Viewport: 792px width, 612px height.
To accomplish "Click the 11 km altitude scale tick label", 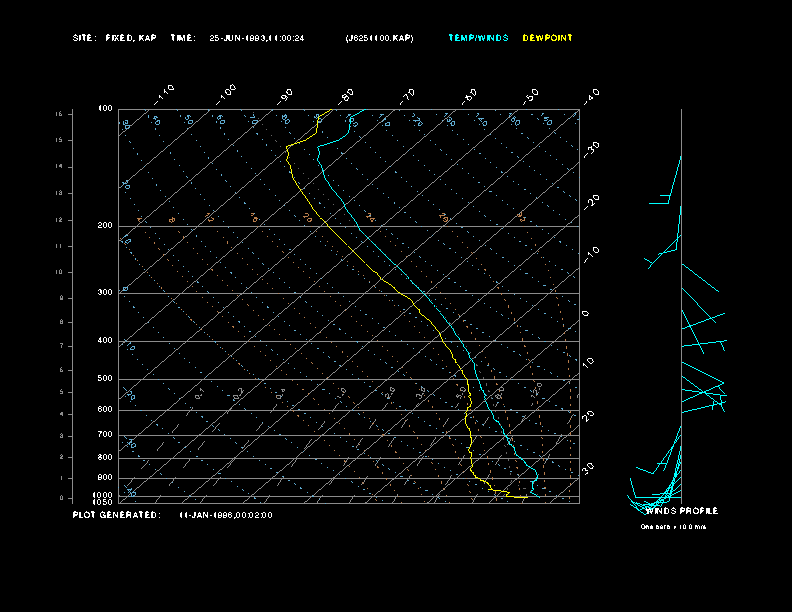I will 59,246.
